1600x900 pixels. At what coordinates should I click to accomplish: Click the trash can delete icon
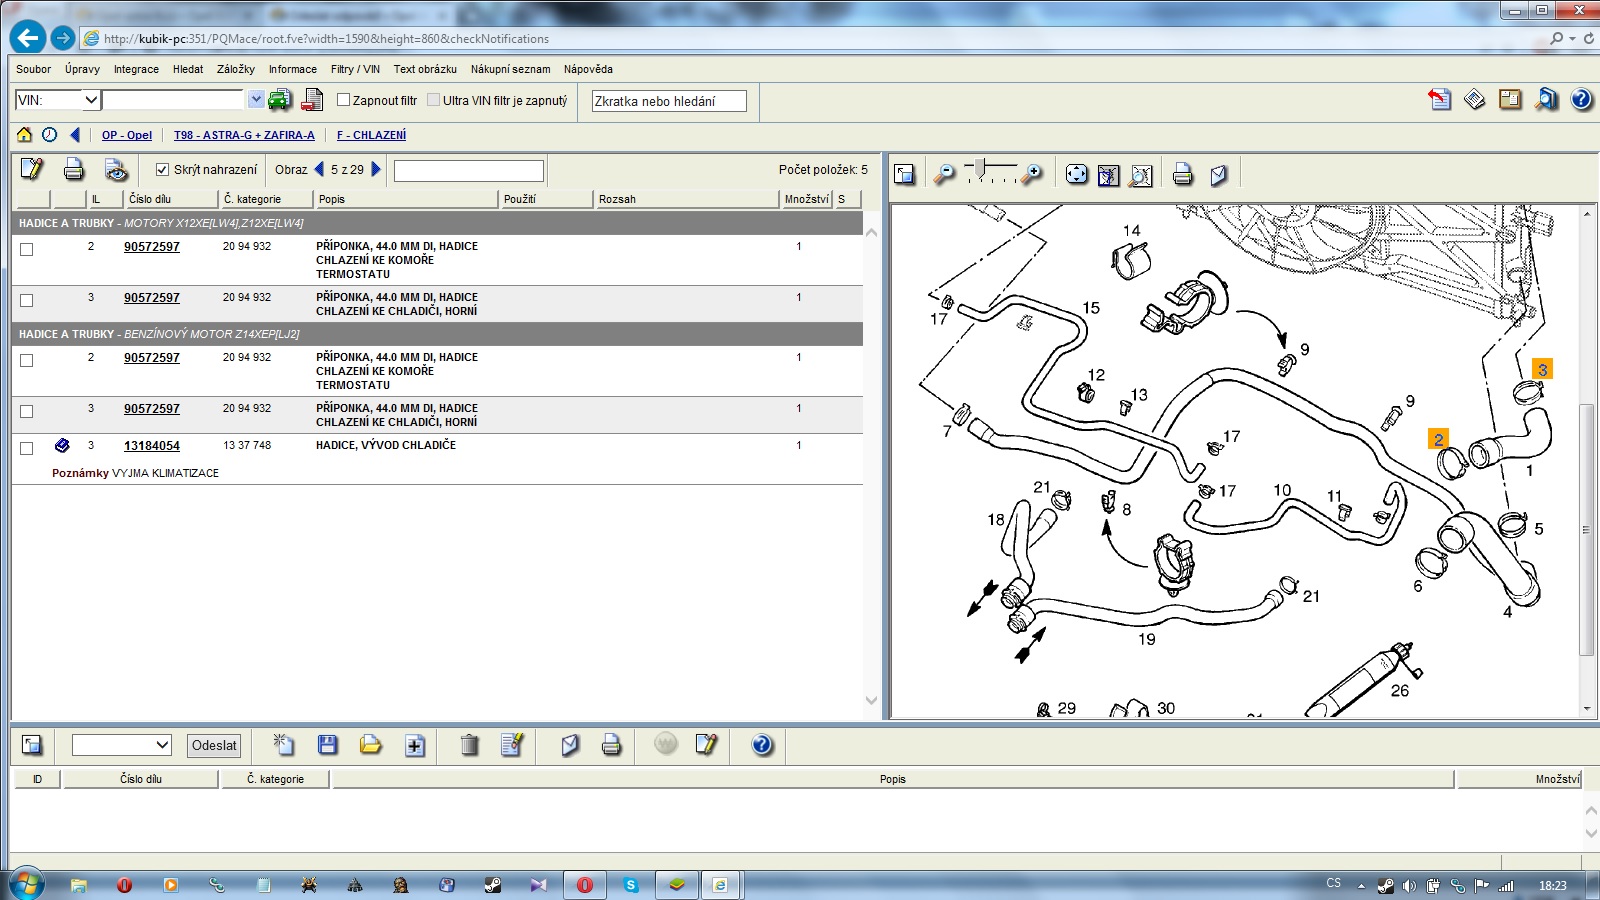469,745
